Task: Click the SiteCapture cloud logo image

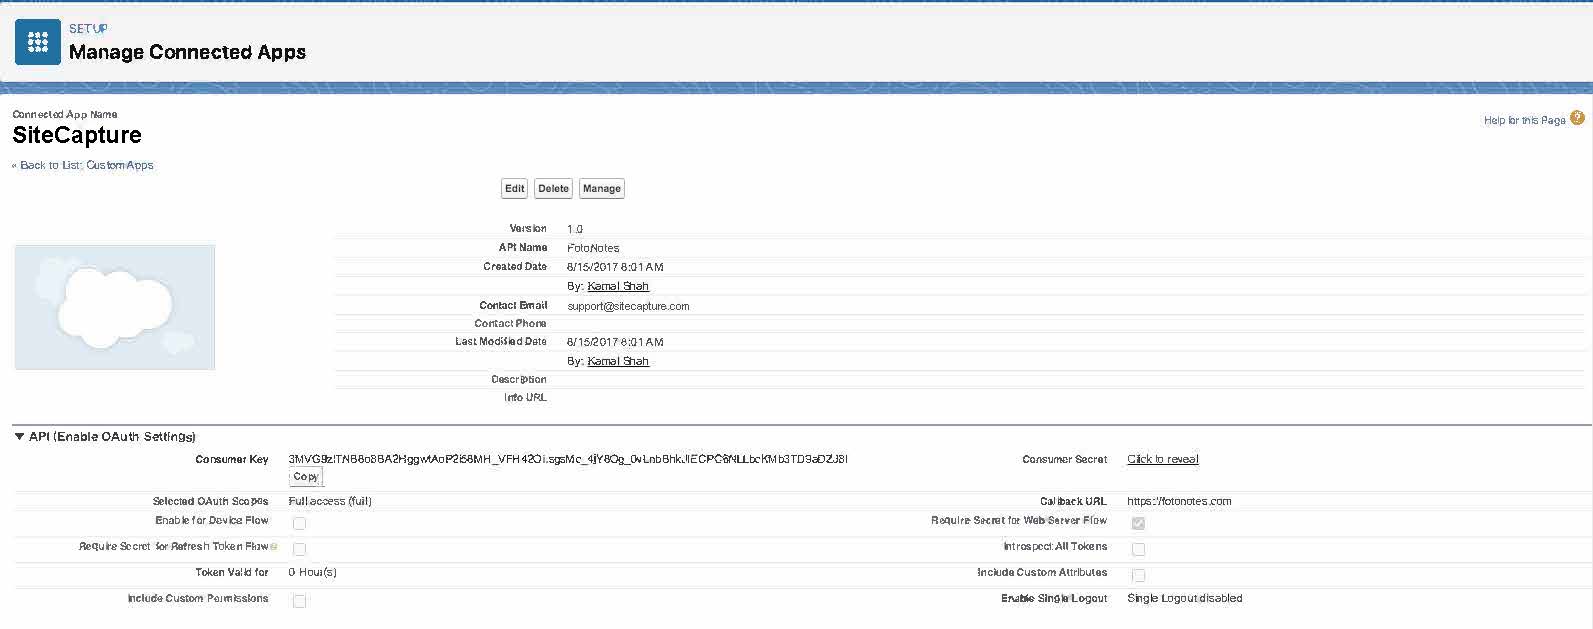Action: (x=115, y=307)
